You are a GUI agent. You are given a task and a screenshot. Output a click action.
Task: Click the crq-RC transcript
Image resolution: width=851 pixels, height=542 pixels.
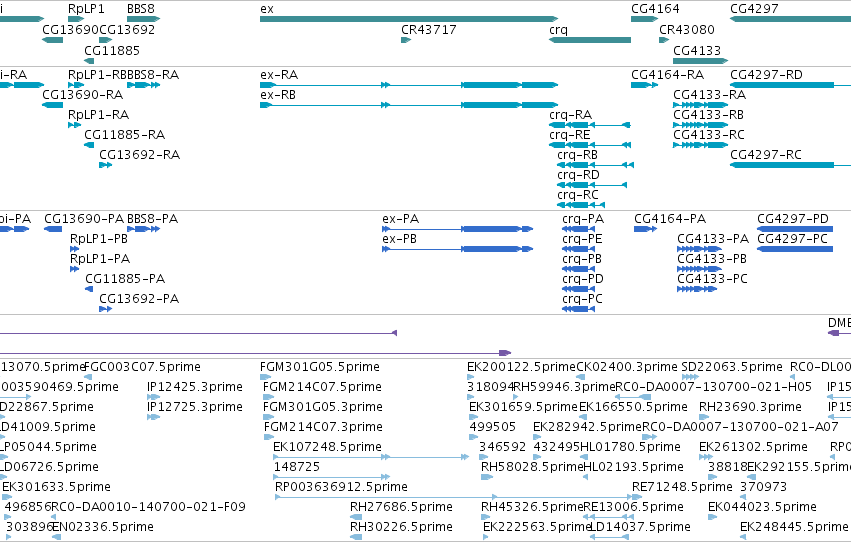click(x=581, y=205)
